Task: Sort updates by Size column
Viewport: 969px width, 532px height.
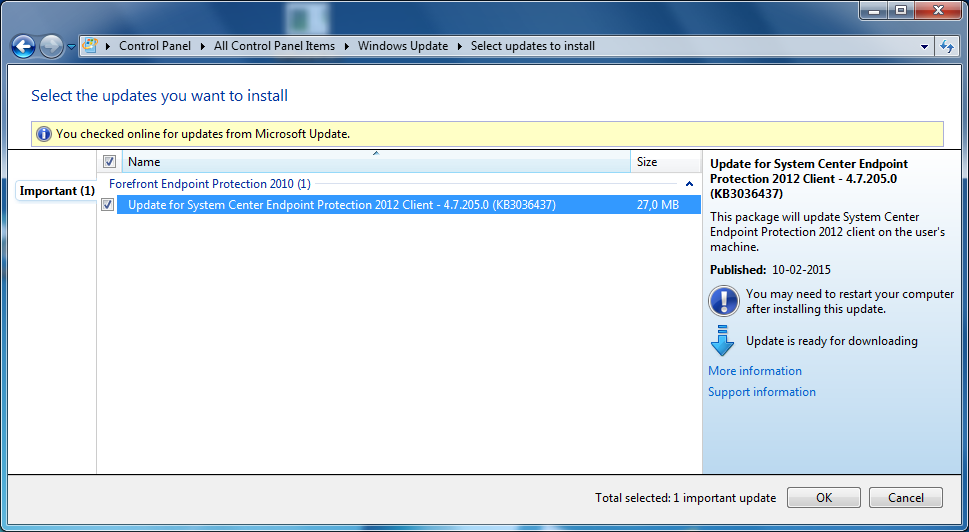Action: point(666,162)
